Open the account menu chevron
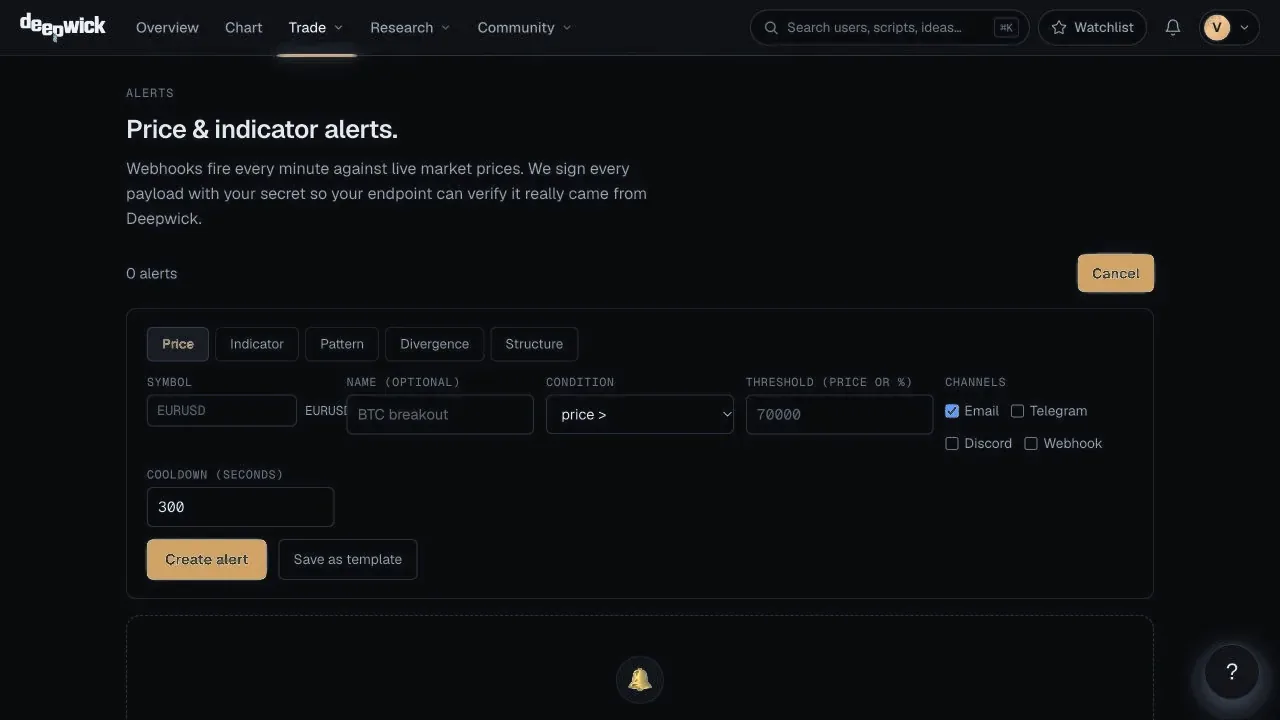The image size is (1280, 720). click(1245, 28)
